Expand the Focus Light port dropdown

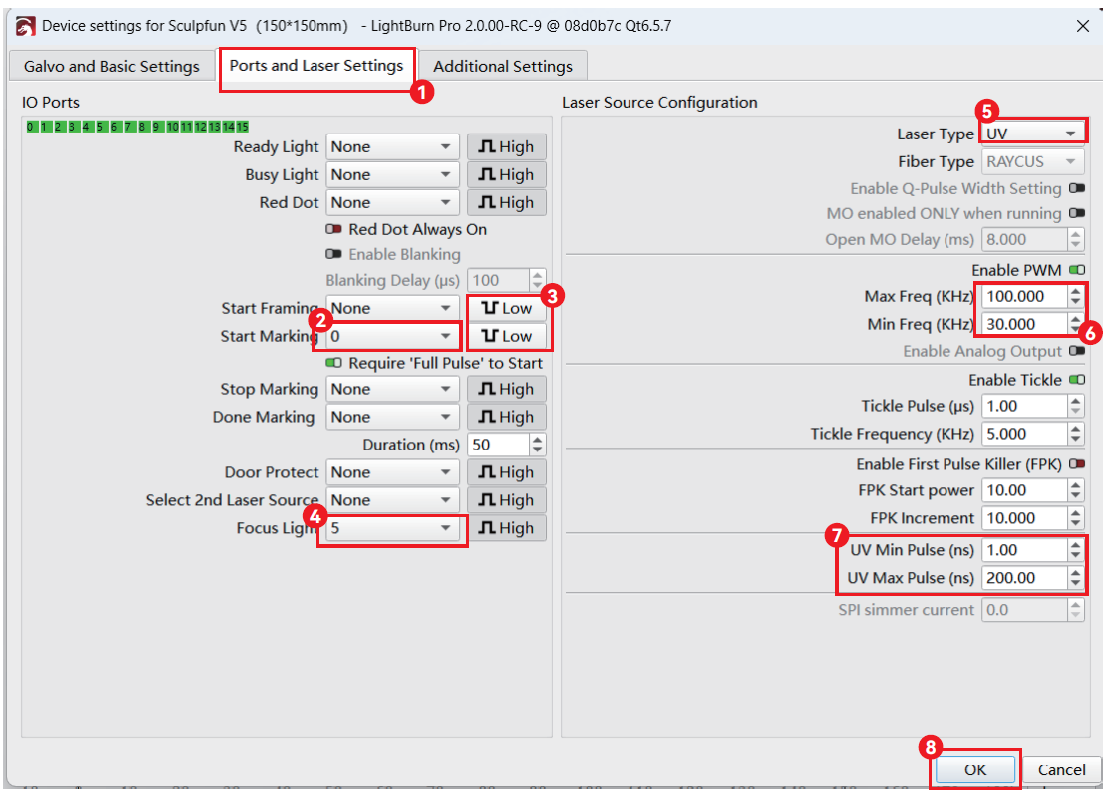click(x=391, y=529)
